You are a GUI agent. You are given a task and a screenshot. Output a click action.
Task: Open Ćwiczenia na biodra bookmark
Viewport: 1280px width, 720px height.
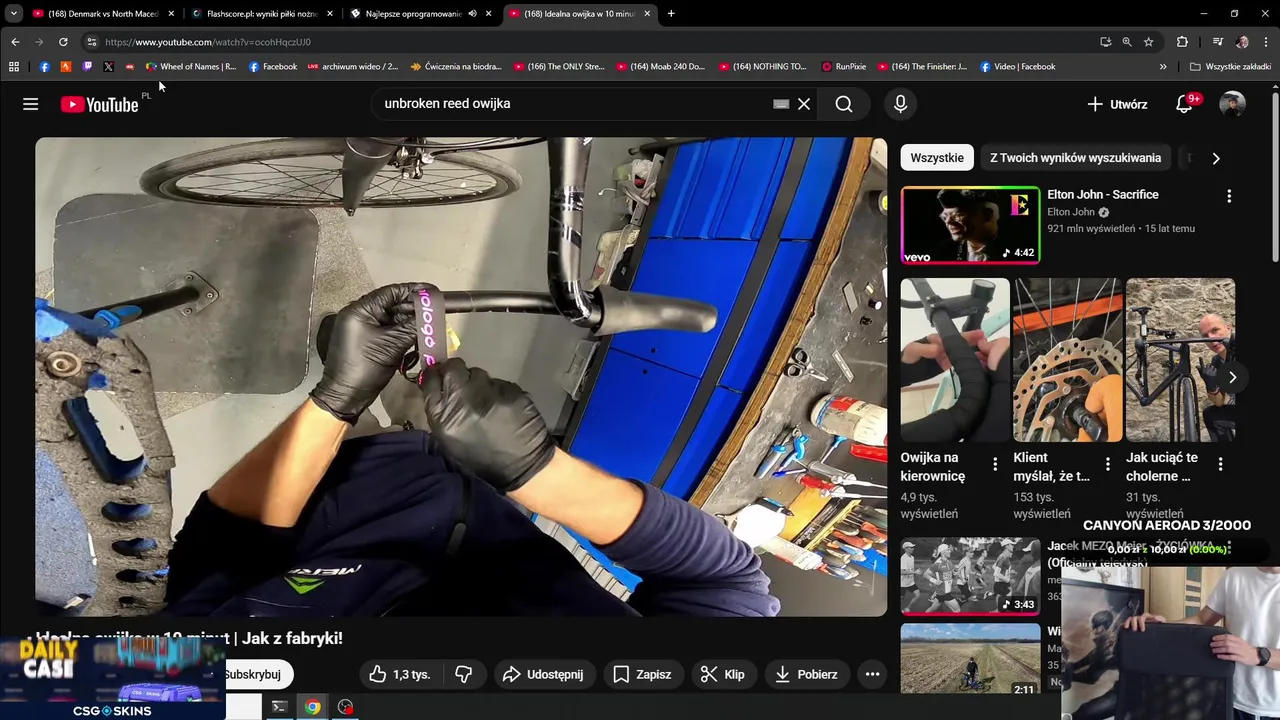[x=455, y=67]
